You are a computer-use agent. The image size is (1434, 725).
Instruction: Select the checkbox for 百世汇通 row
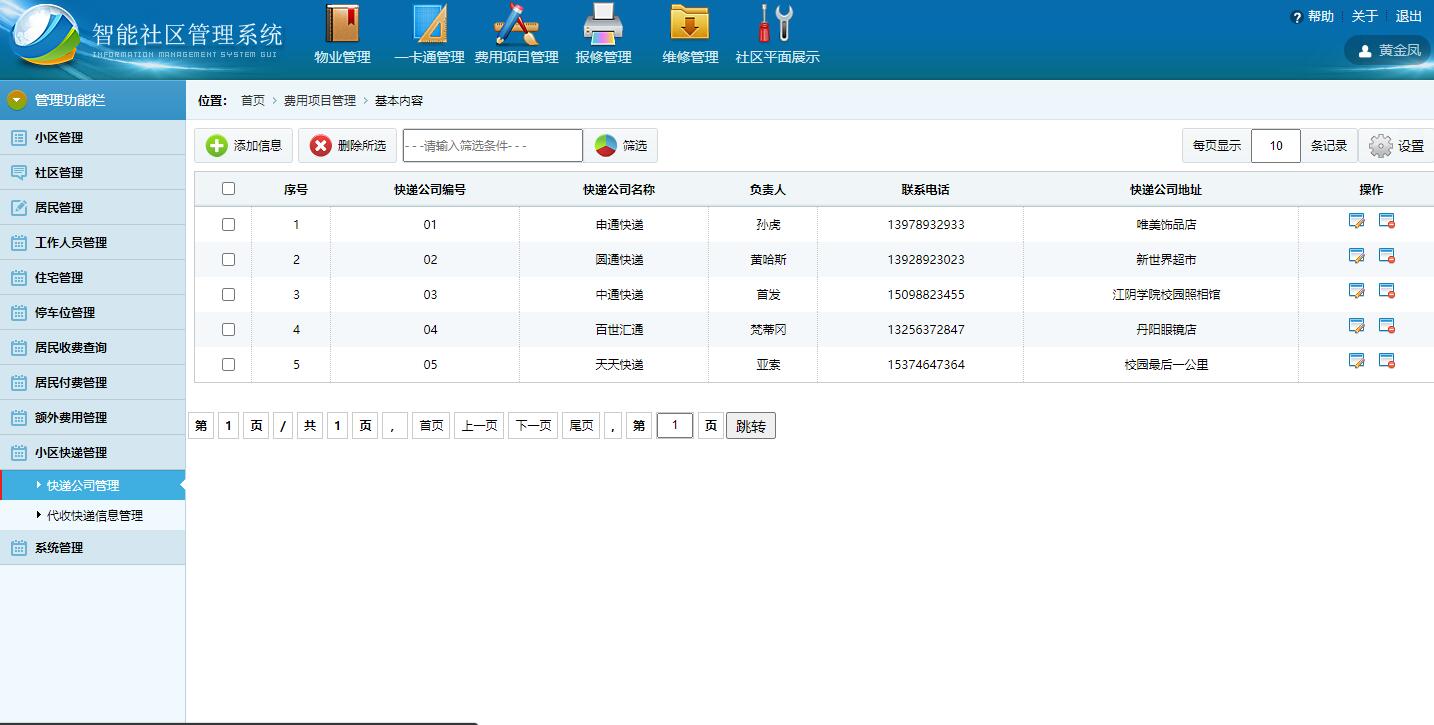click(x=228, y=329)
